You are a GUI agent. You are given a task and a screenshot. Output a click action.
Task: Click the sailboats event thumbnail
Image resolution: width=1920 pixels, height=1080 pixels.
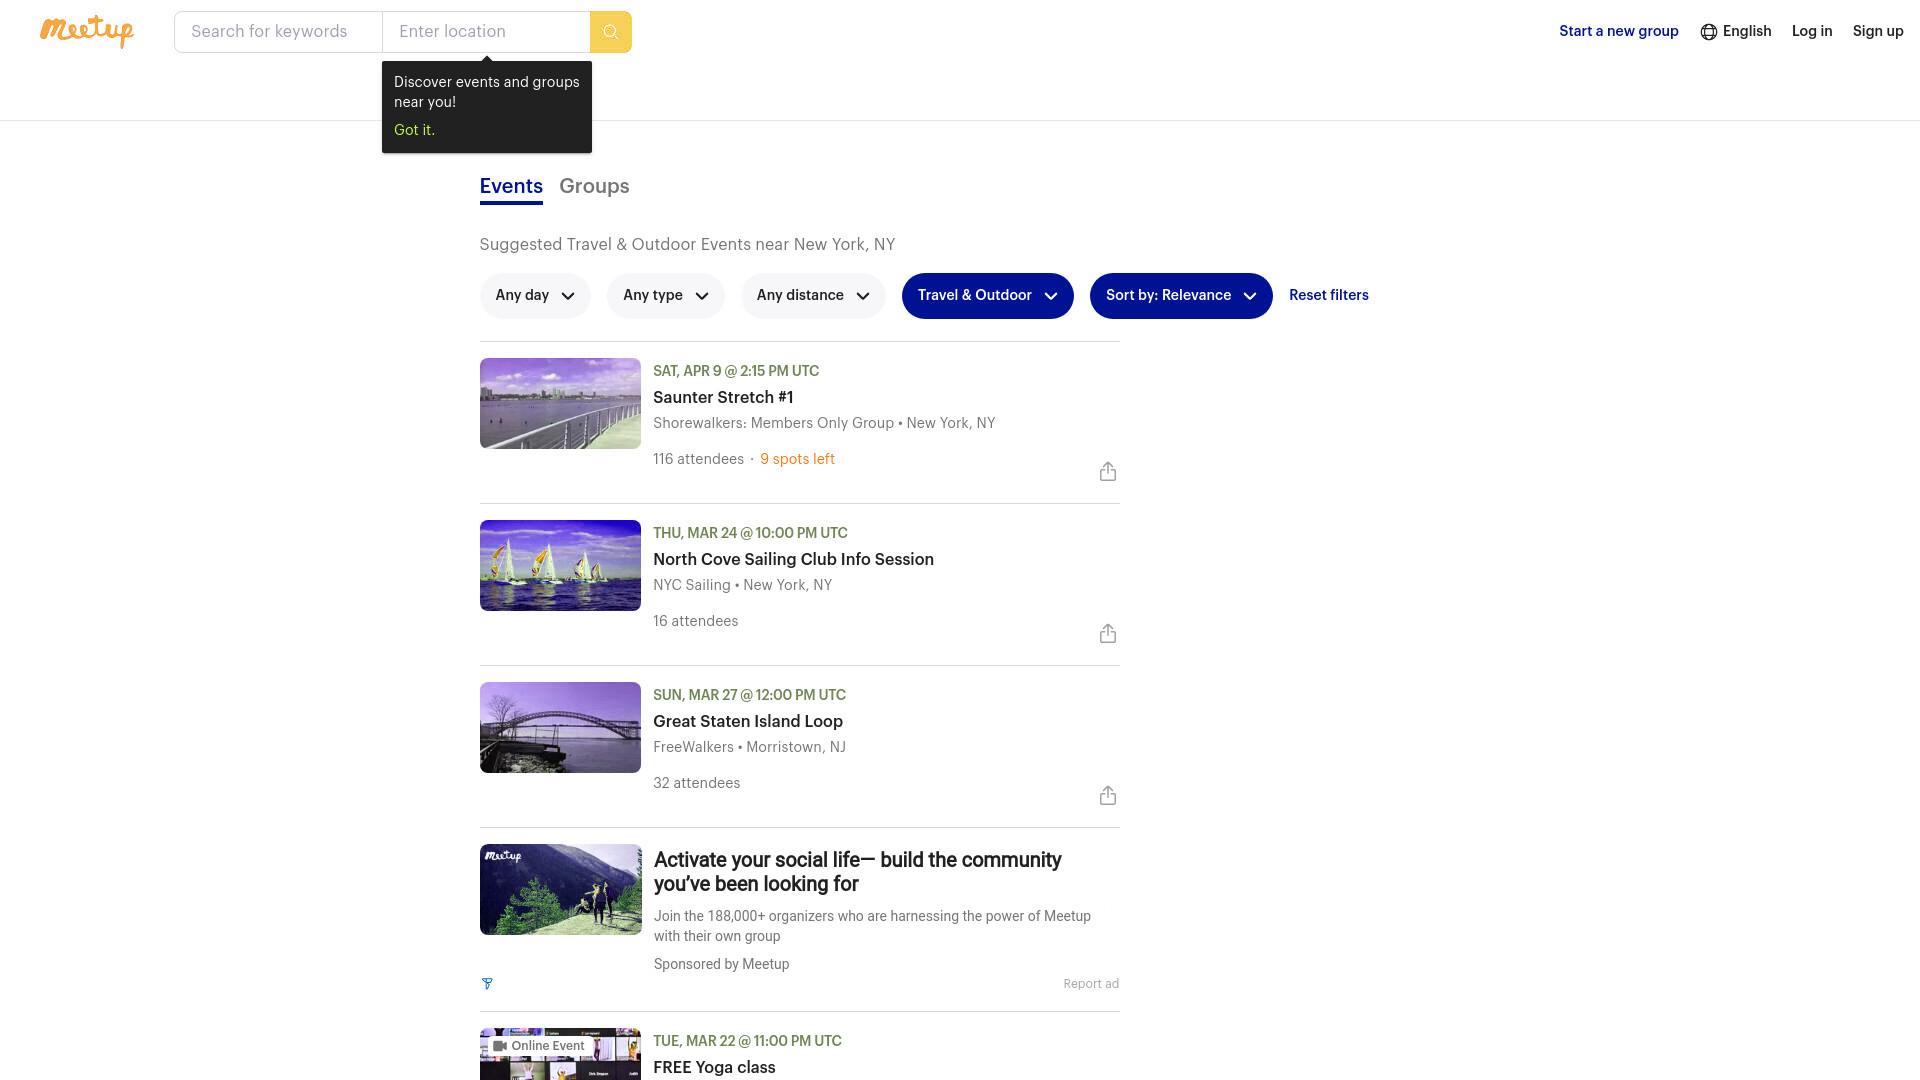[560, 566]
